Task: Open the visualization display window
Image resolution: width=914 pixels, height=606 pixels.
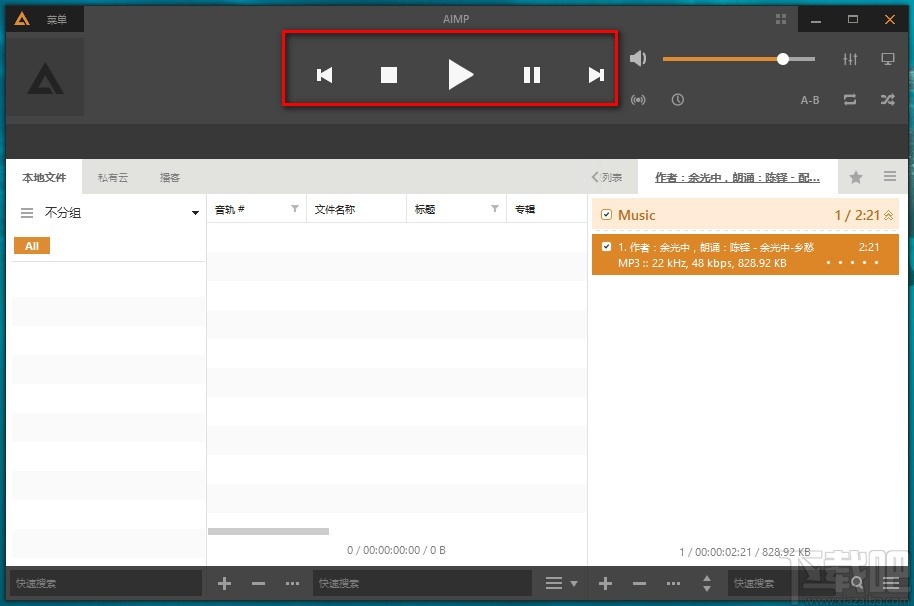Action: (x=888, y=59)
